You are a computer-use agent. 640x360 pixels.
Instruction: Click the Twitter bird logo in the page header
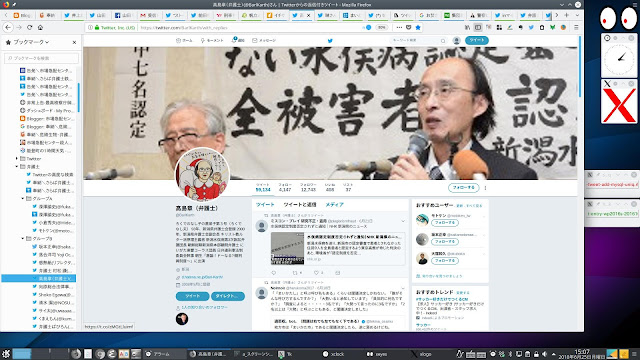point(330,40)
